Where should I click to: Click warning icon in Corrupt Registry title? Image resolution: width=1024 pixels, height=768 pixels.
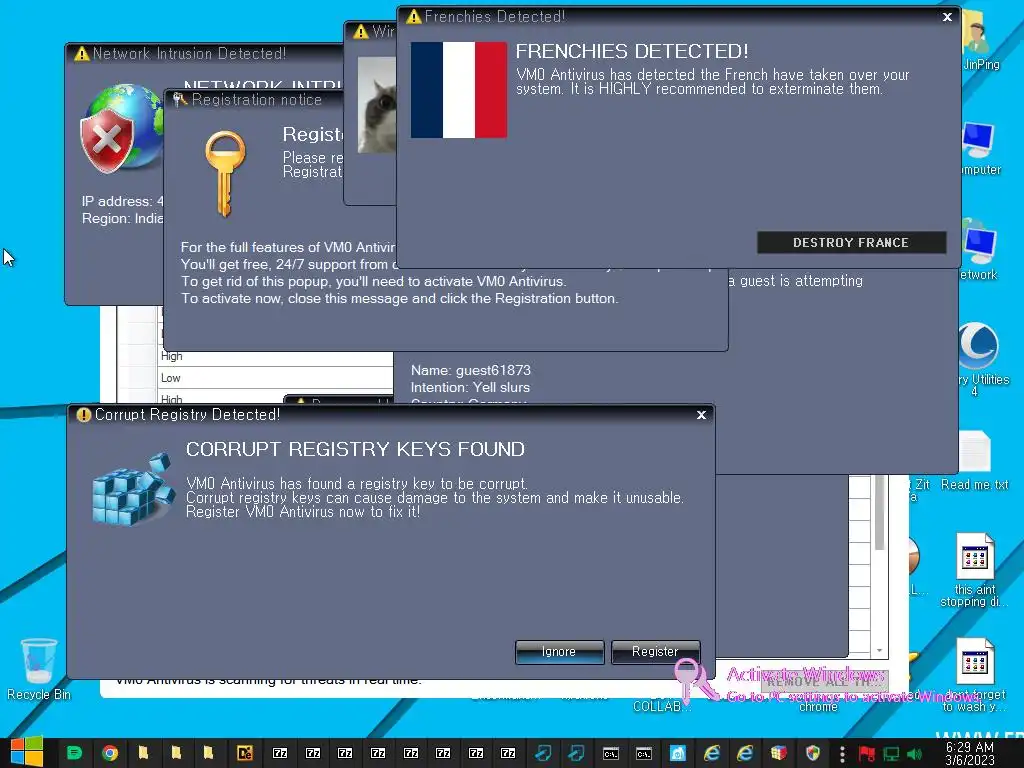tap(84, 415)
